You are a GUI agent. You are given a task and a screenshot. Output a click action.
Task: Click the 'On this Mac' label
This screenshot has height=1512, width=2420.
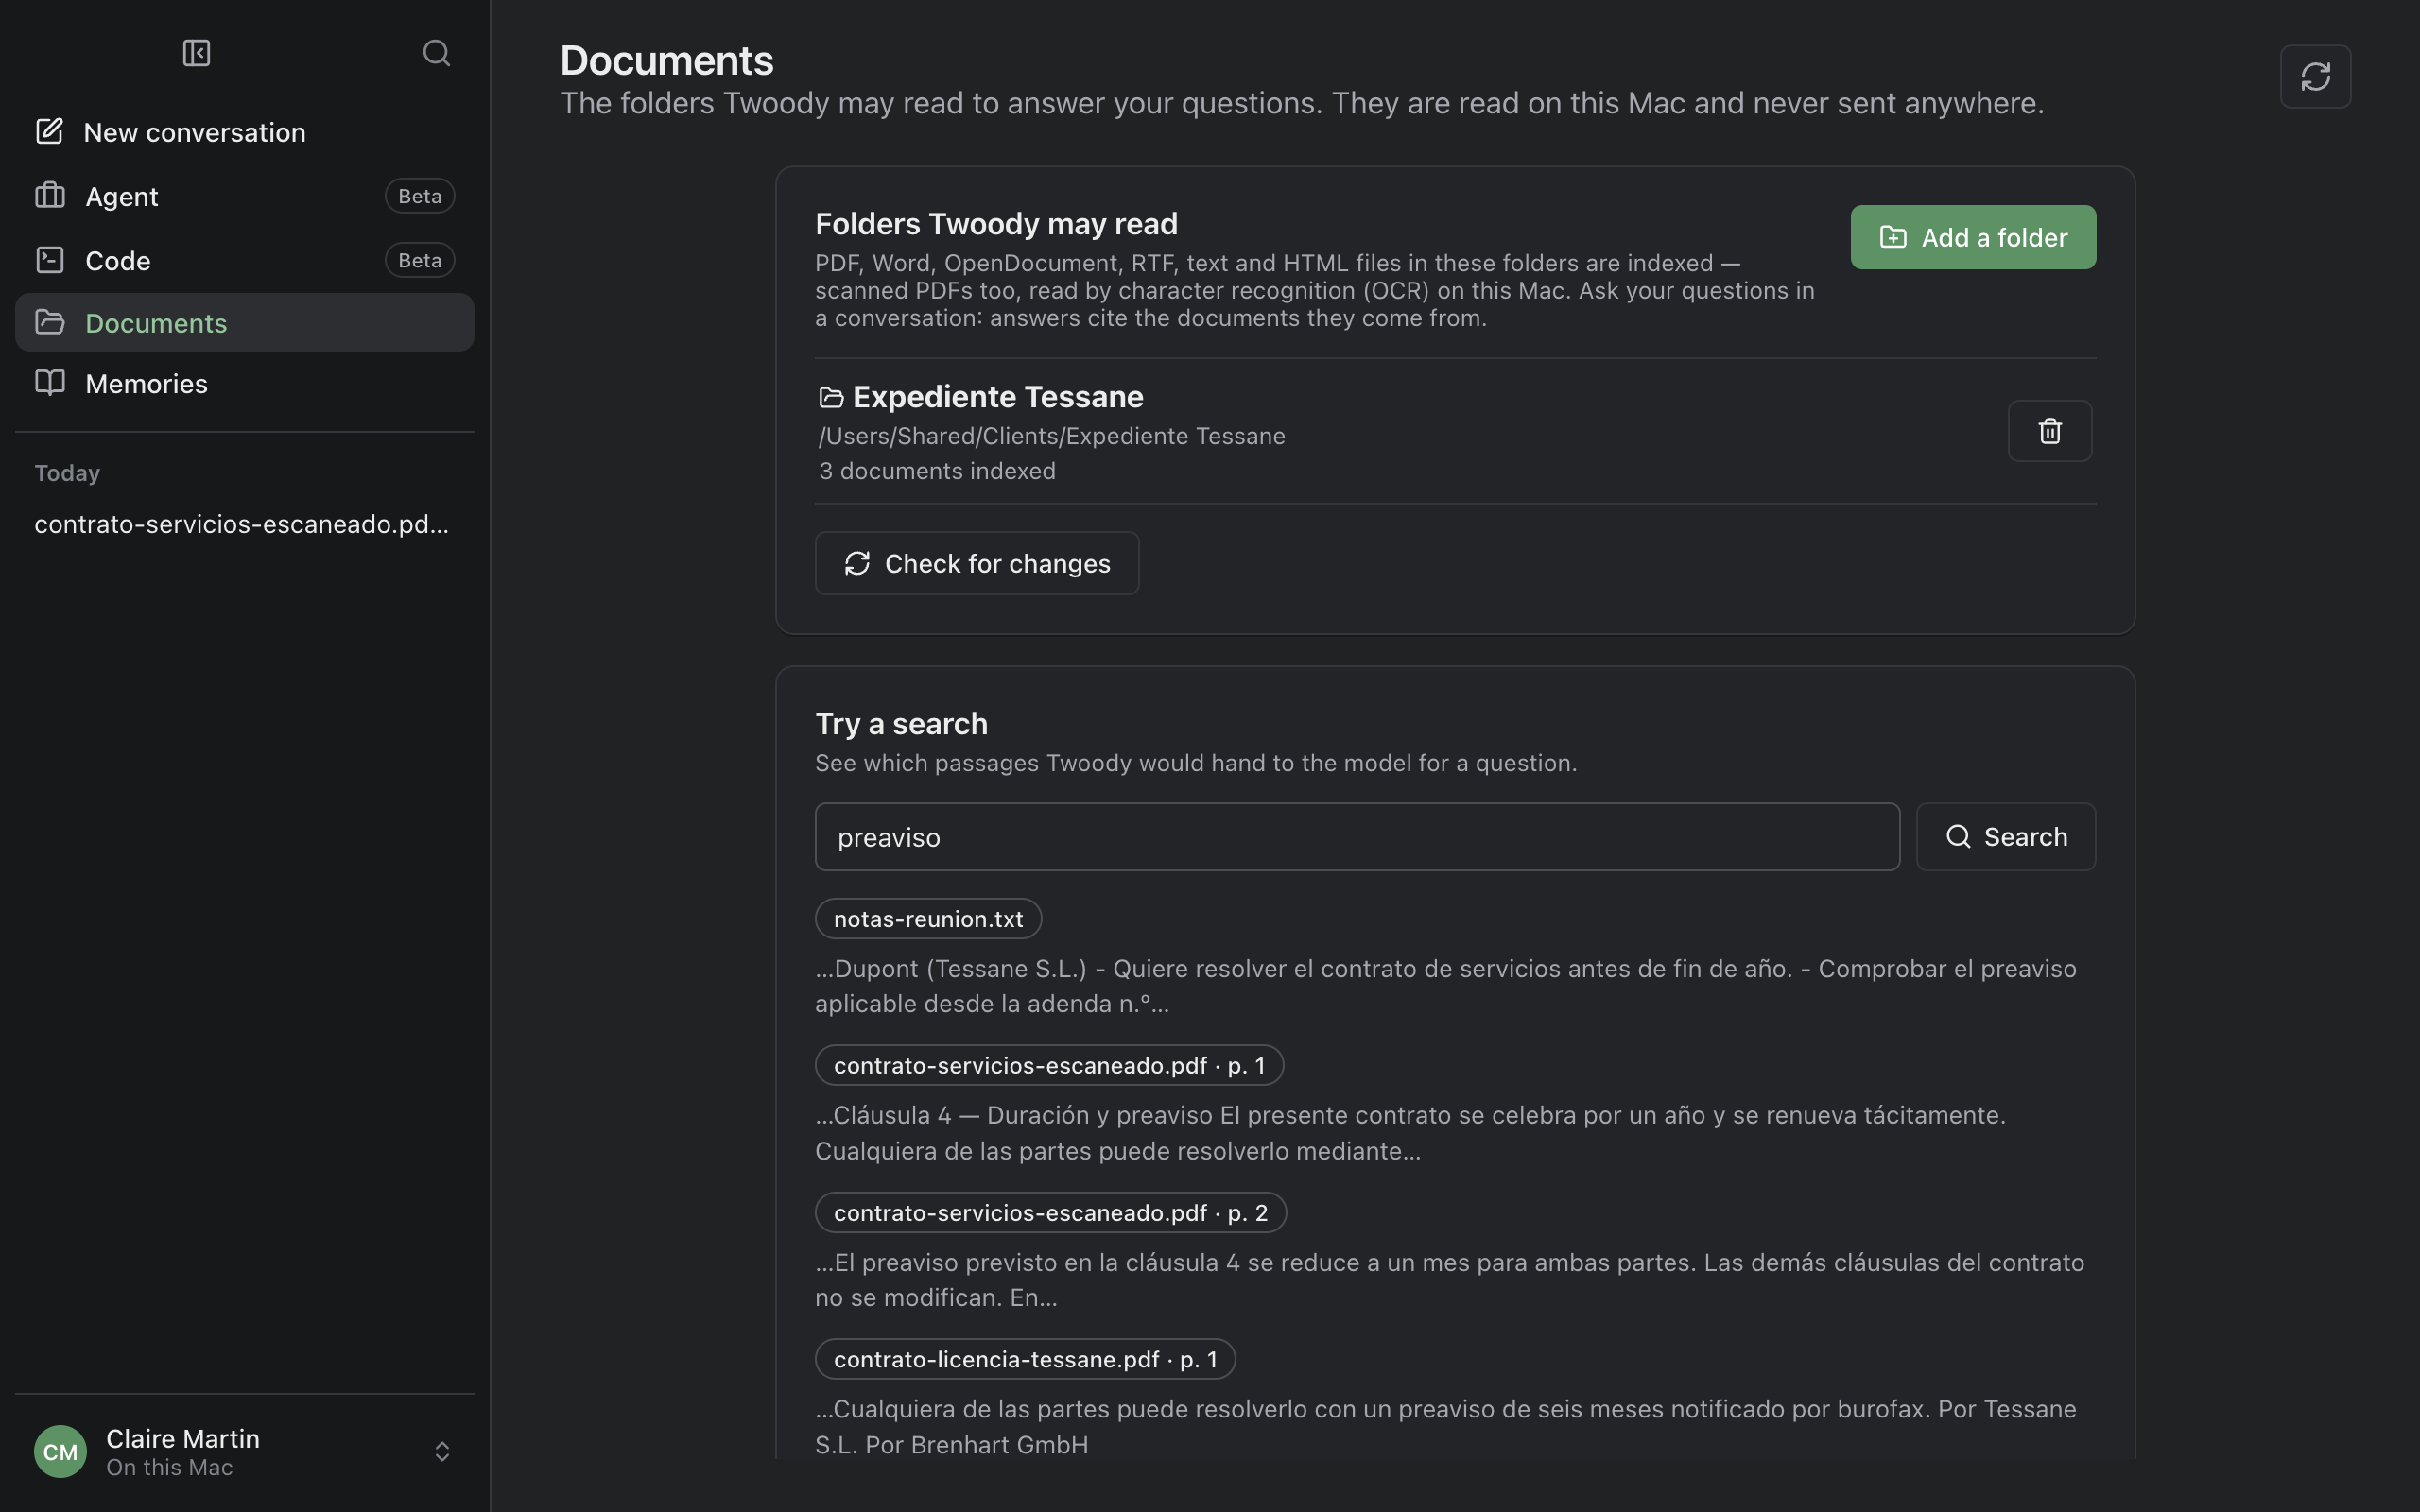pos(169,1468)
